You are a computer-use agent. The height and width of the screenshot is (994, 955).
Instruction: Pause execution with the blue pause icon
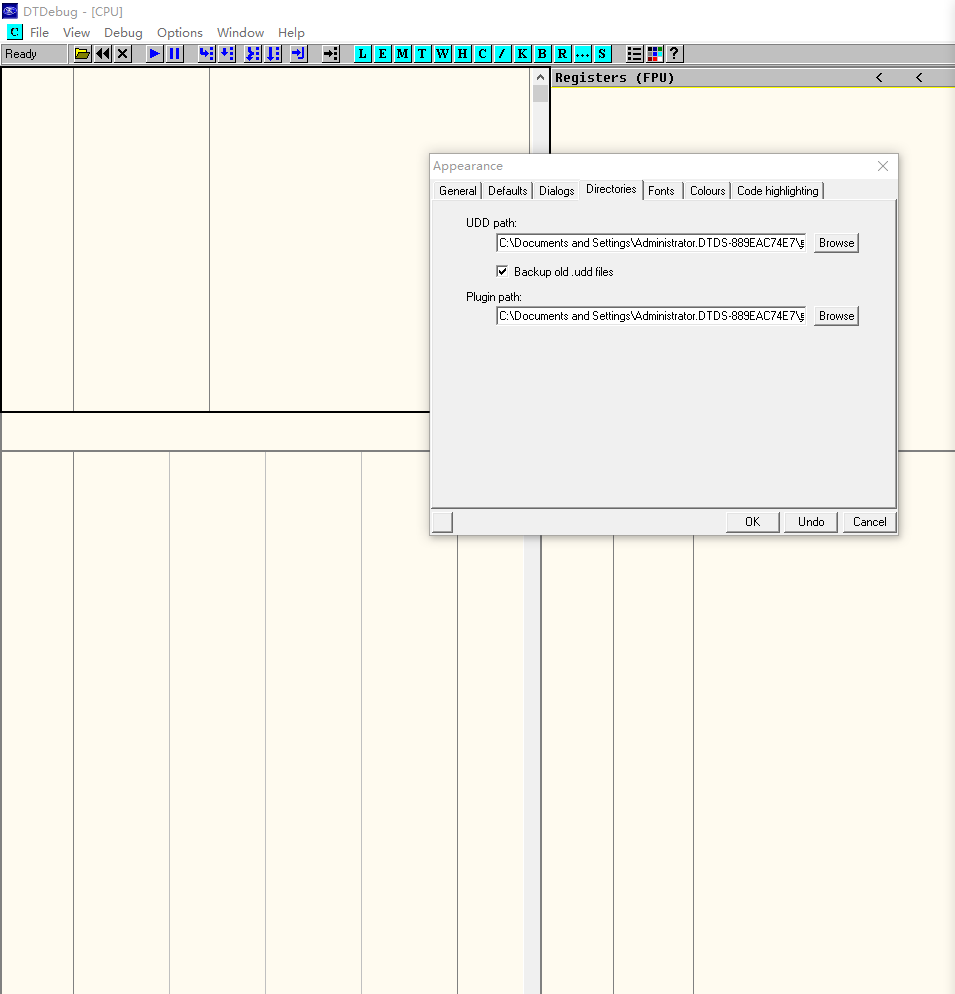(174, 54)
